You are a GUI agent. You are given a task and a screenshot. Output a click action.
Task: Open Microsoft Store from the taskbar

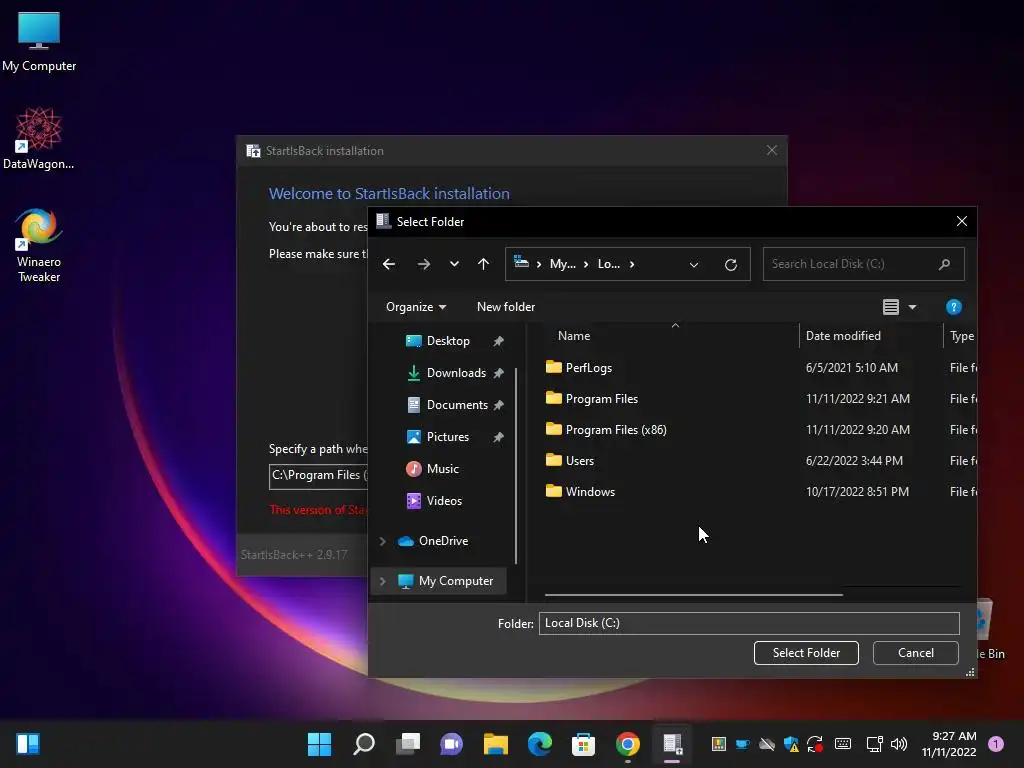[x=583, y=744]
